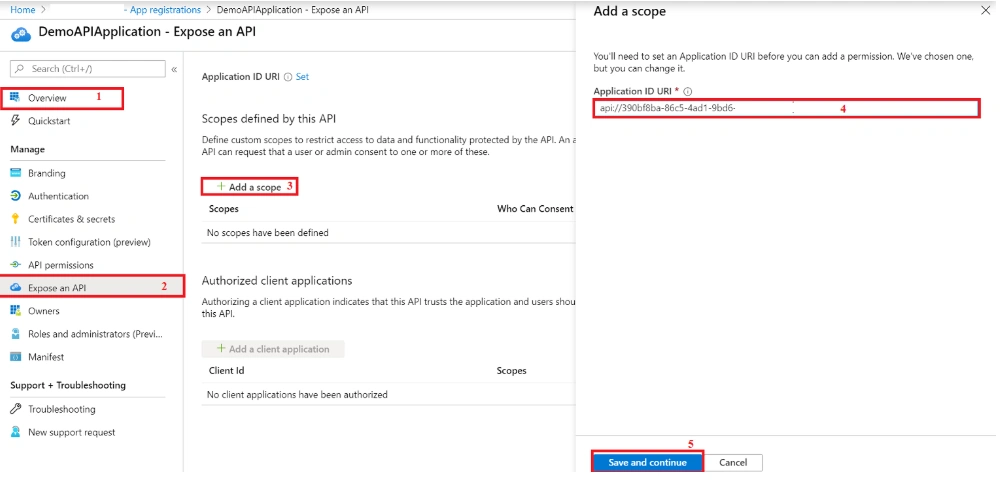Click the Overview grid icon
Image resolution: width=1007 pixels, height=480 pixels.
(15, 98)
